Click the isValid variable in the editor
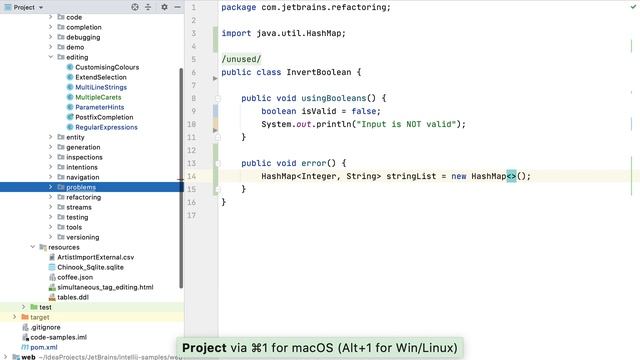This screenshot has width=640, height=360. pyautogui.click(x=319, y=111)
